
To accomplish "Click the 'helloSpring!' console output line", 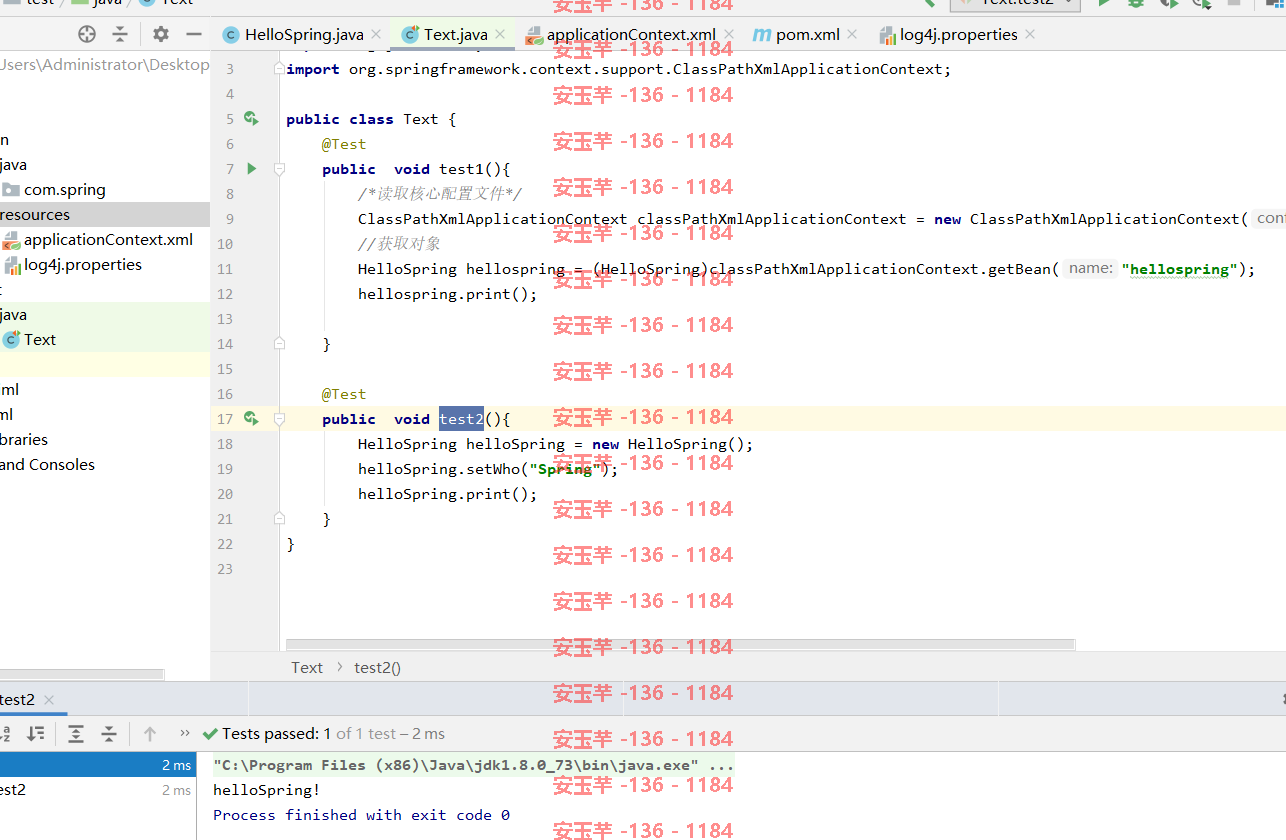I will coord(266,790).
